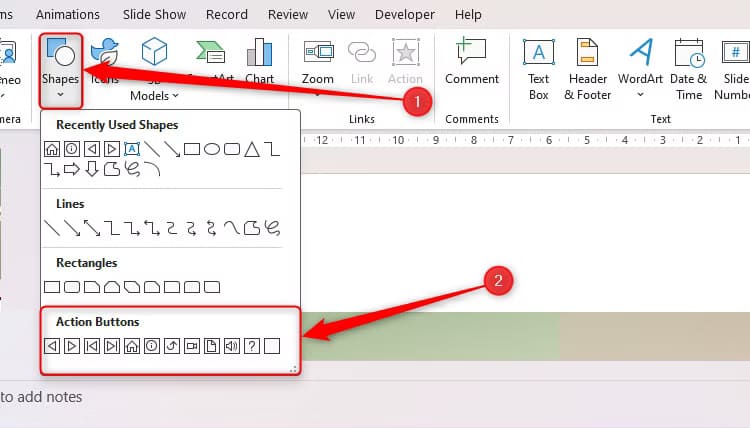Insert Date & Time
750x428 pixels.
click(x=689, y=69)
